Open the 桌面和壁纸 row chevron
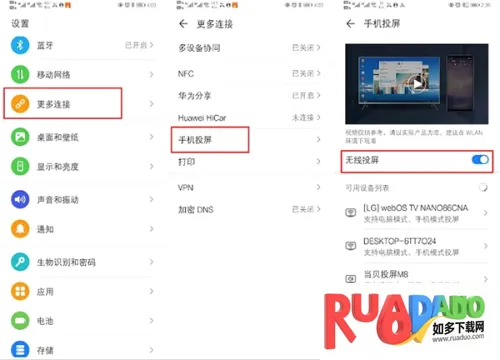 (151, 137)
